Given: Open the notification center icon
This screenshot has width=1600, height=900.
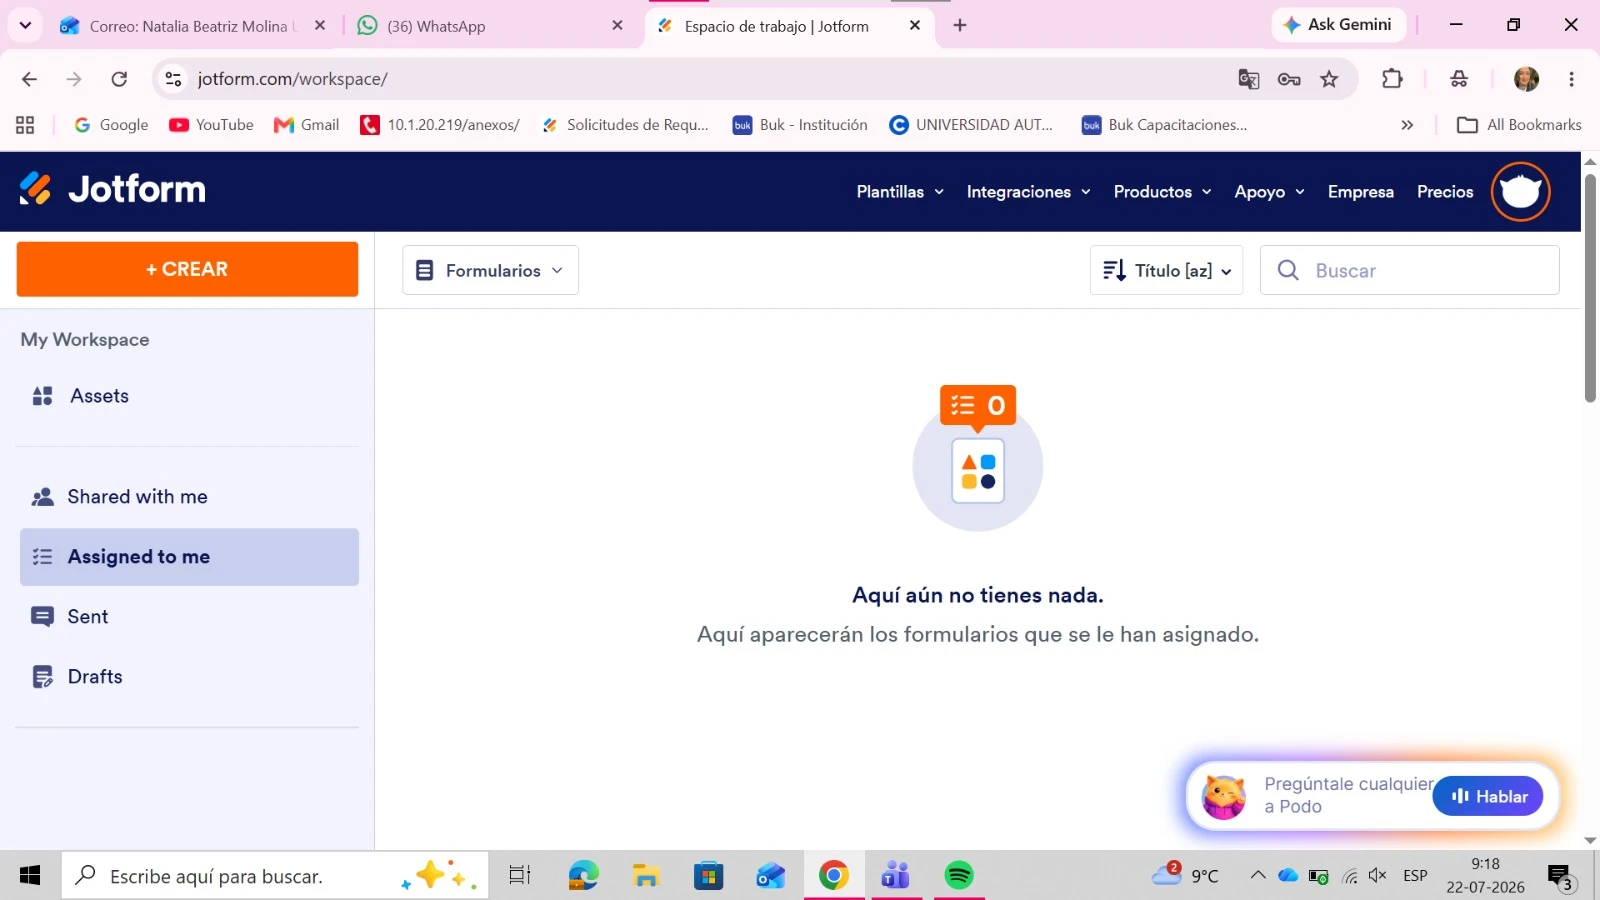Looking at the screenshot, I should pos(1561,877).
